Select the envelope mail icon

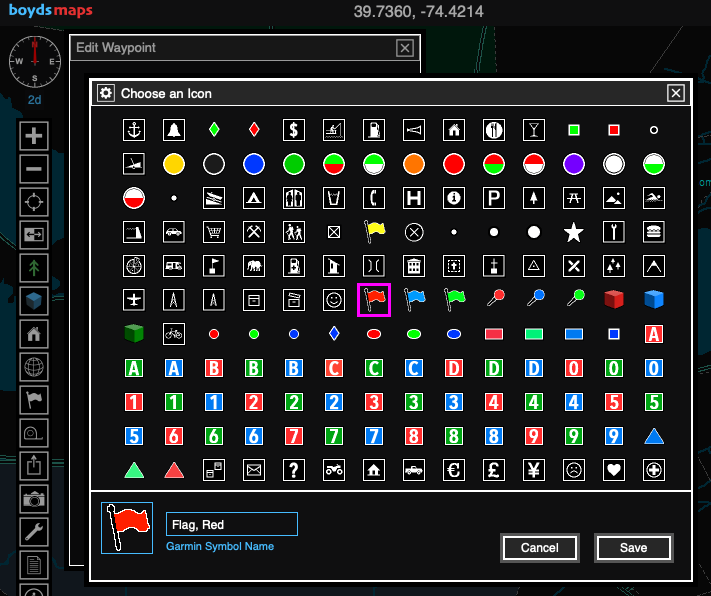tap(254, 469)
